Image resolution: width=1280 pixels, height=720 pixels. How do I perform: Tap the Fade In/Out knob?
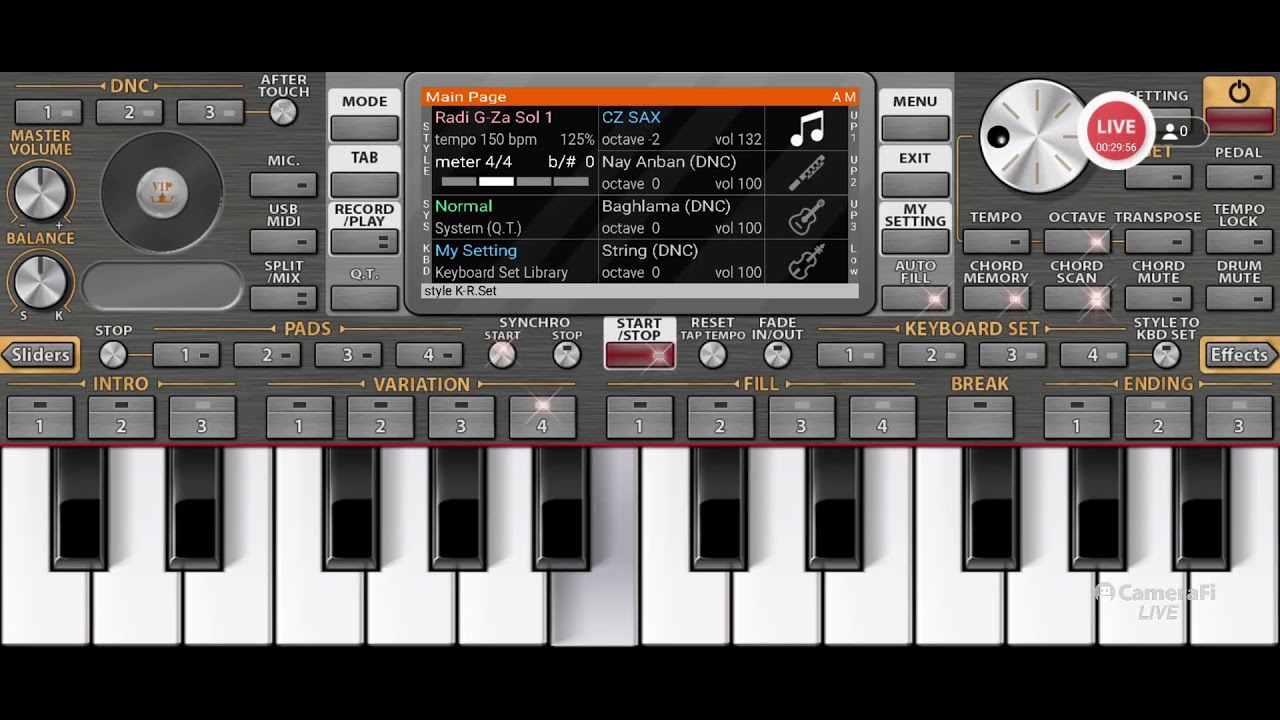coord(777,354)
